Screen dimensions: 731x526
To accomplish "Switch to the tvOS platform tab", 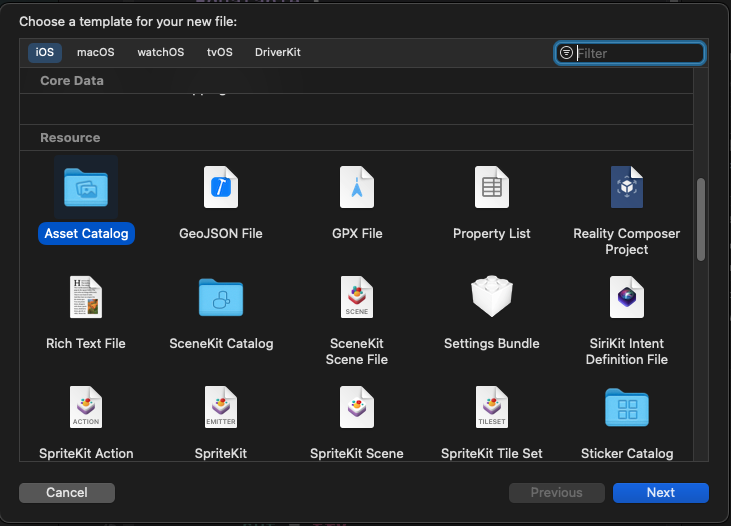I will [x=220, y=52].
